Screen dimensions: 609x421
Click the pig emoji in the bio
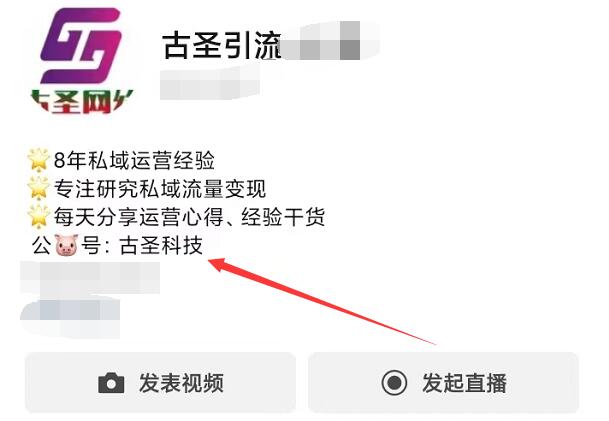(x=66, y=245)
